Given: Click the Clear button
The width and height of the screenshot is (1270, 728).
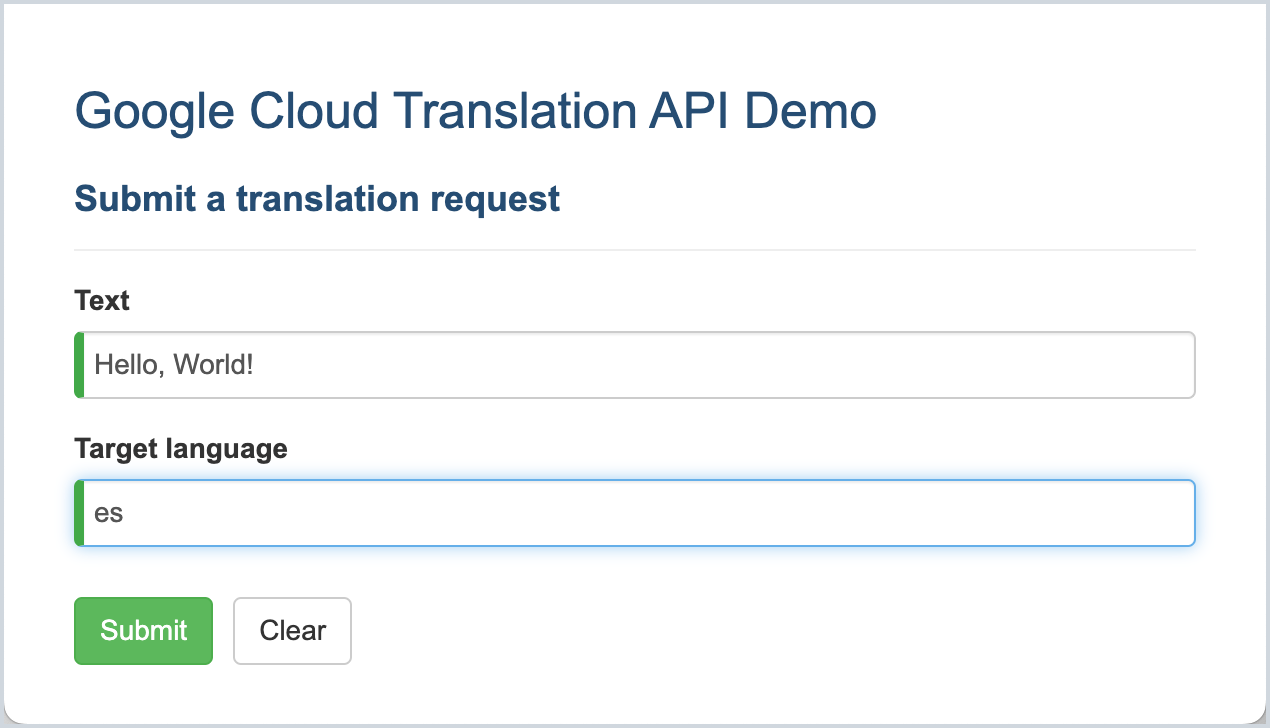Looking at the screenshot, I should [x=292, y=630].
